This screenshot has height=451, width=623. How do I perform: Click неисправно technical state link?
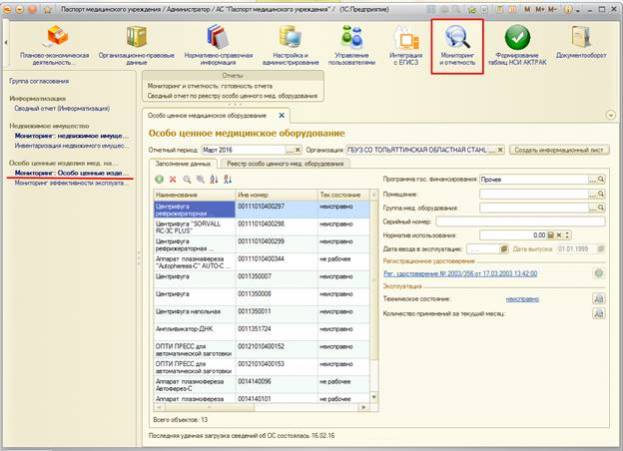tap(523, 298)
